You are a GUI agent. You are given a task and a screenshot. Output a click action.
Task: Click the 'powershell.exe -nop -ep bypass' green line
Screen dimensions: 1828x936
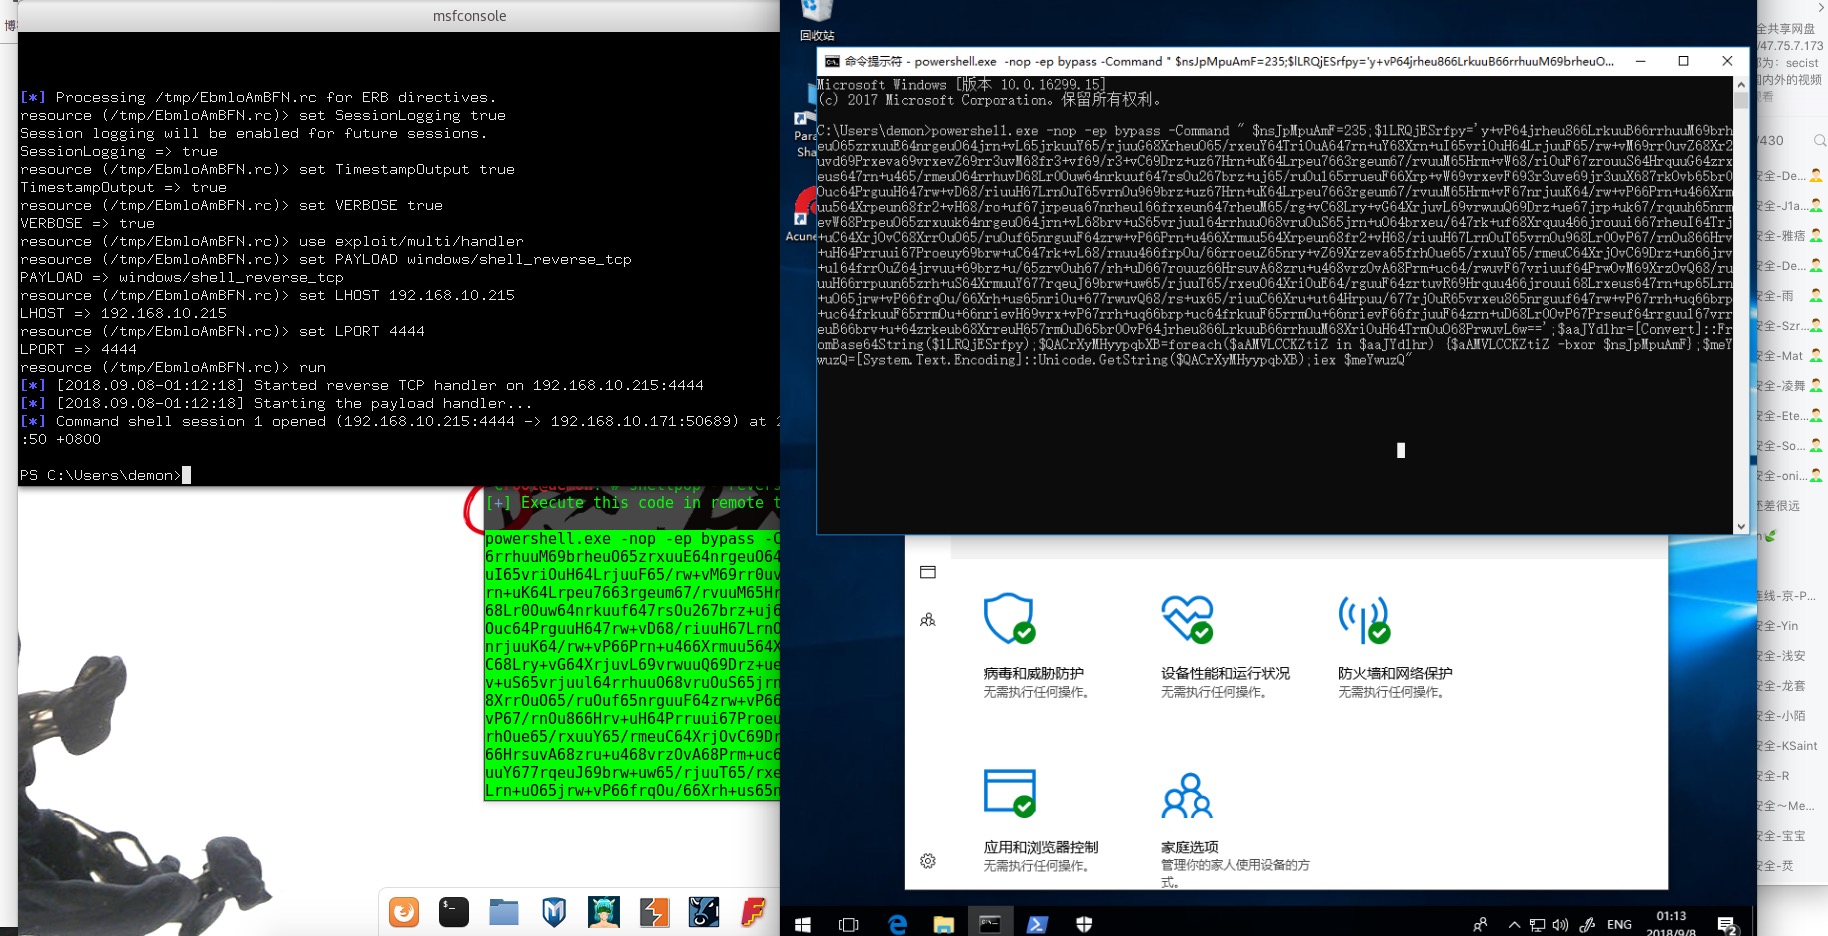pos(632,539)
